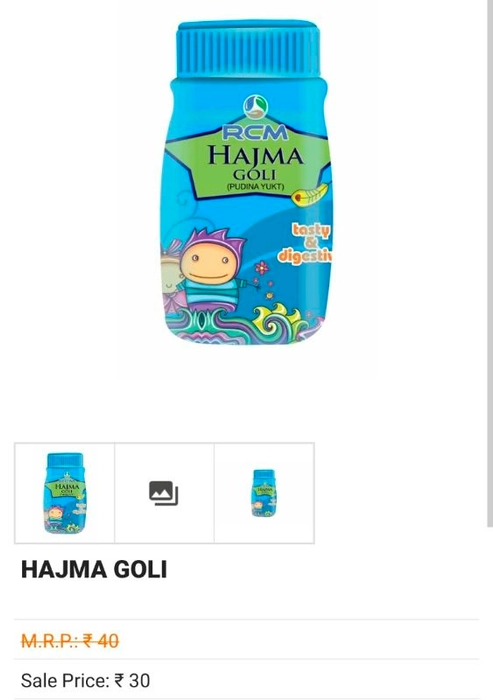Click the vertical scrollbar on the right edge
493x700 pixels.
point(489,263)
